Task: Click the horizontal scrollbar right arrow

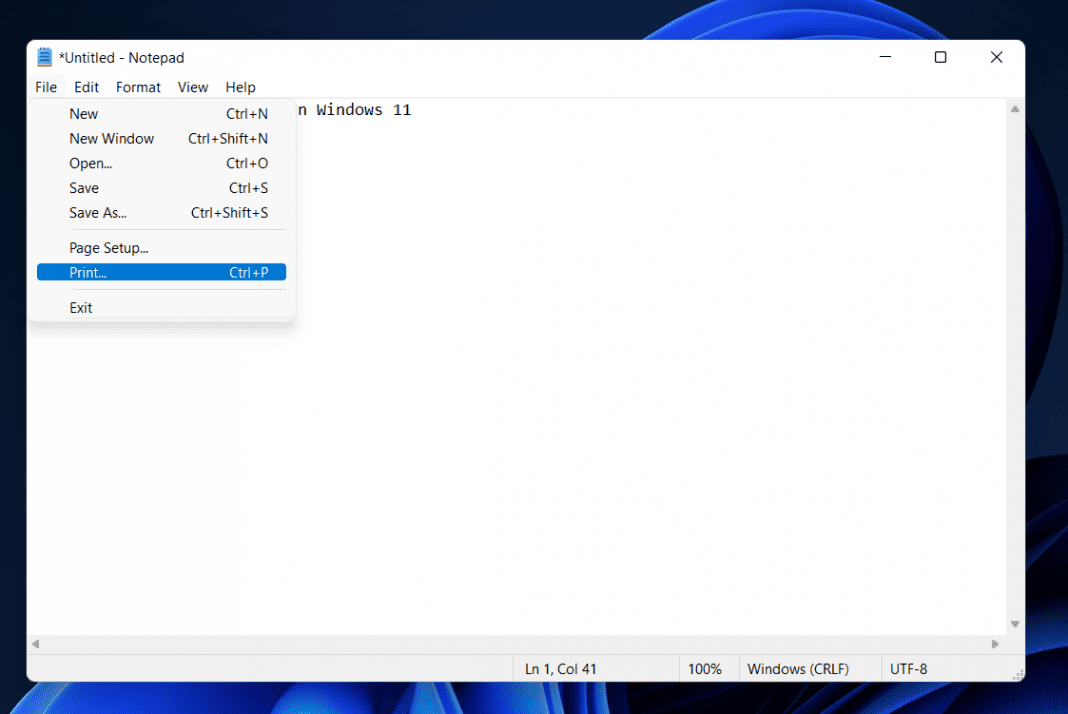Action: [x=995, y=644]
